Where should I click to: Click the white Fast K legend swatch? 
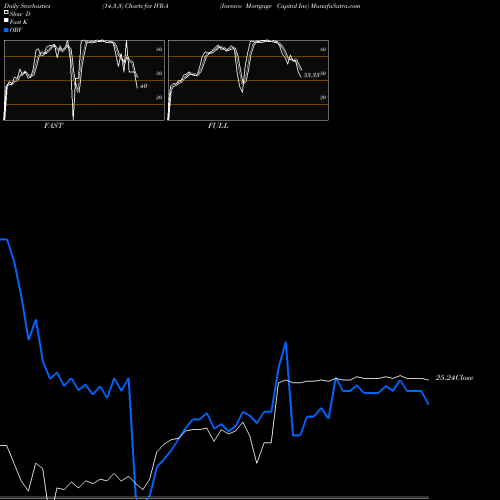6,20
